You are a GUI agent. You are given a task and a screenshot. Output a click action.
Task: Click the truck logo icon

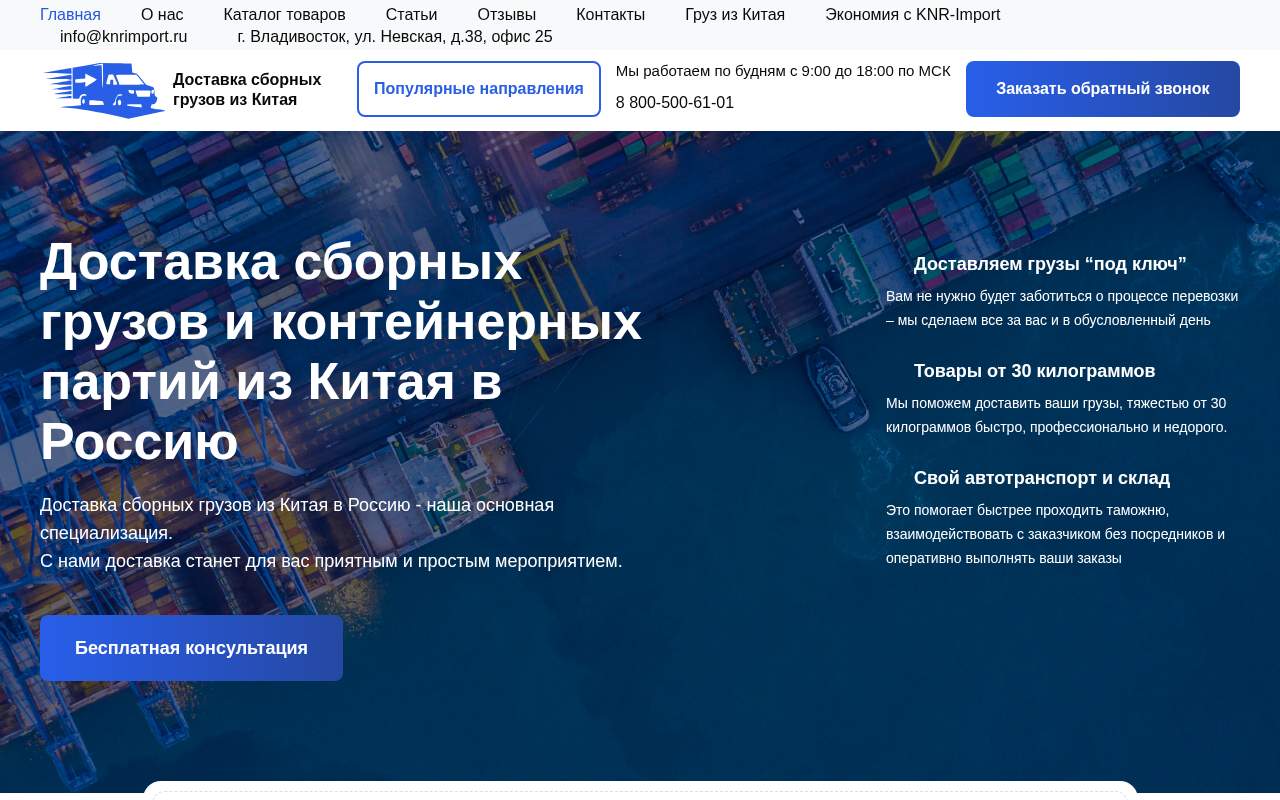coord(105,90)
